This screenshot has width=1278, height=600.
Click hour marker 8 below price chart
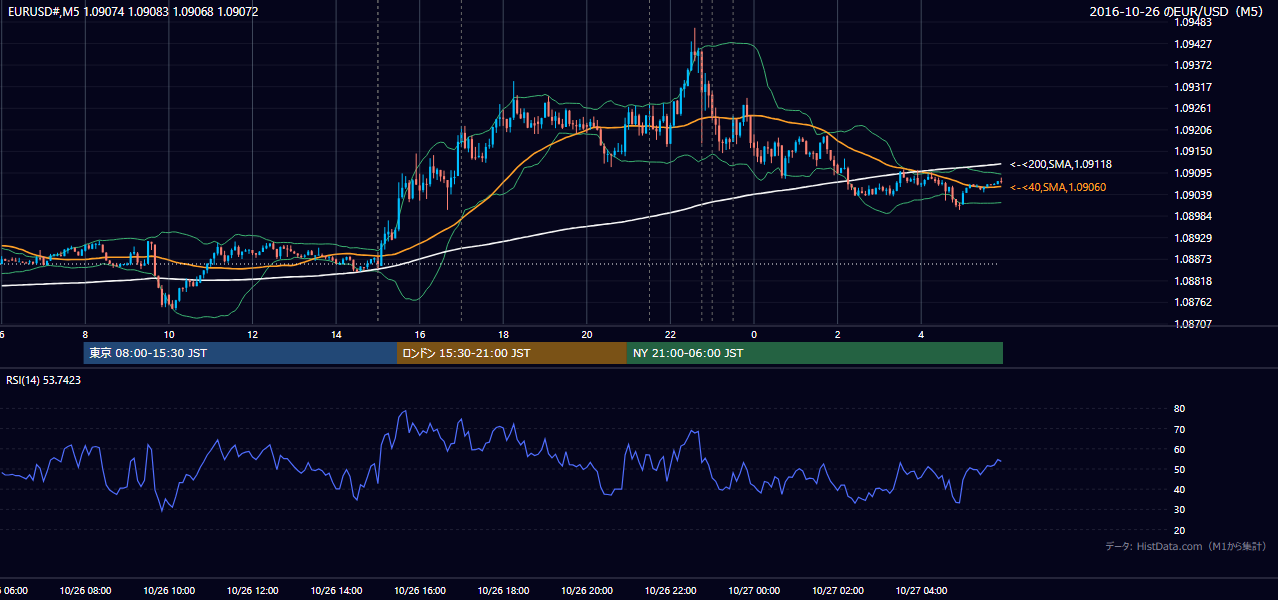pos(85,334)
